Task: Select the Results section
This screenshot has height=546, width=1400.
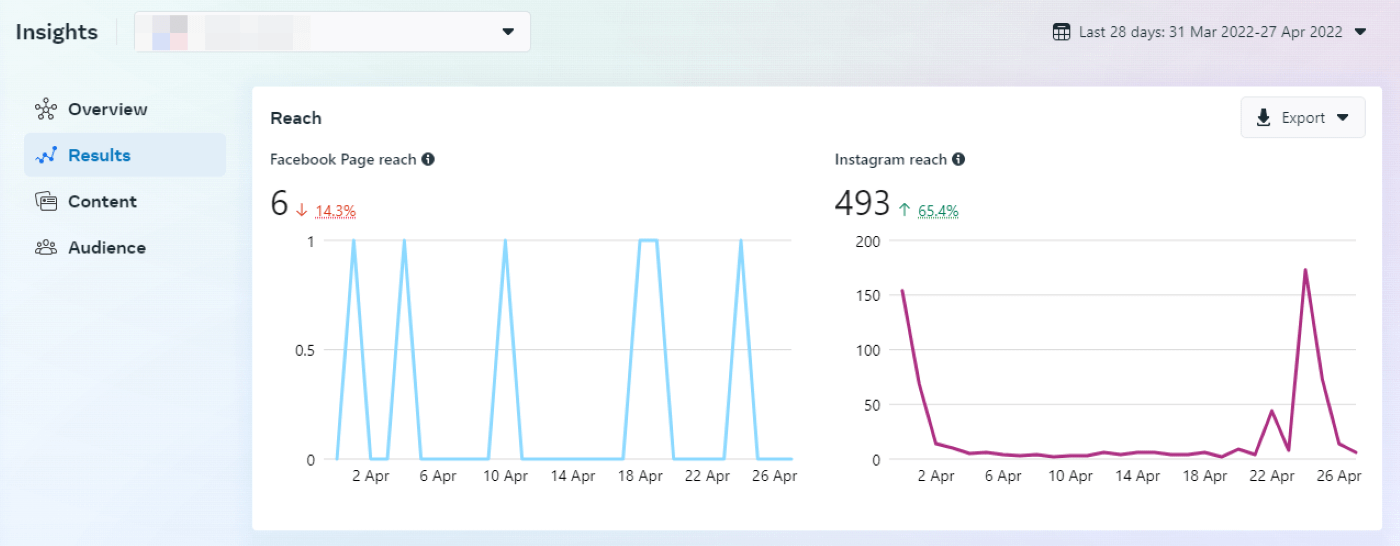Action: (x=125, y=155)
